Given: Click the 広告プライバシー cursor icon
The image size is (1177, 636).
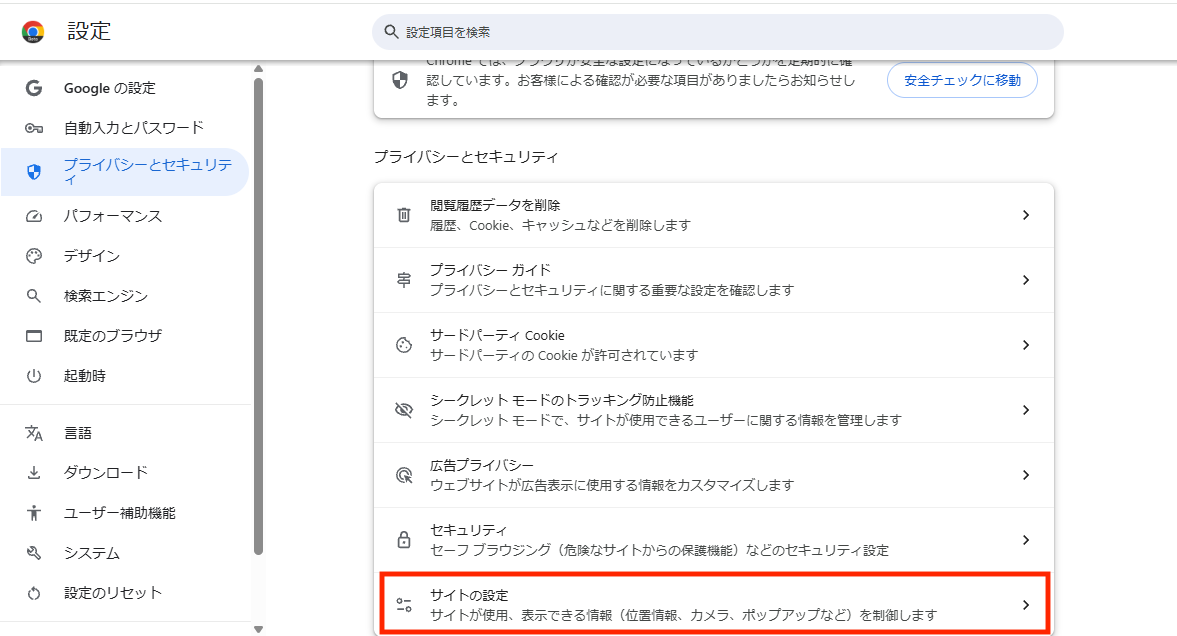Looking at the screenshot, I should [404, 475].
